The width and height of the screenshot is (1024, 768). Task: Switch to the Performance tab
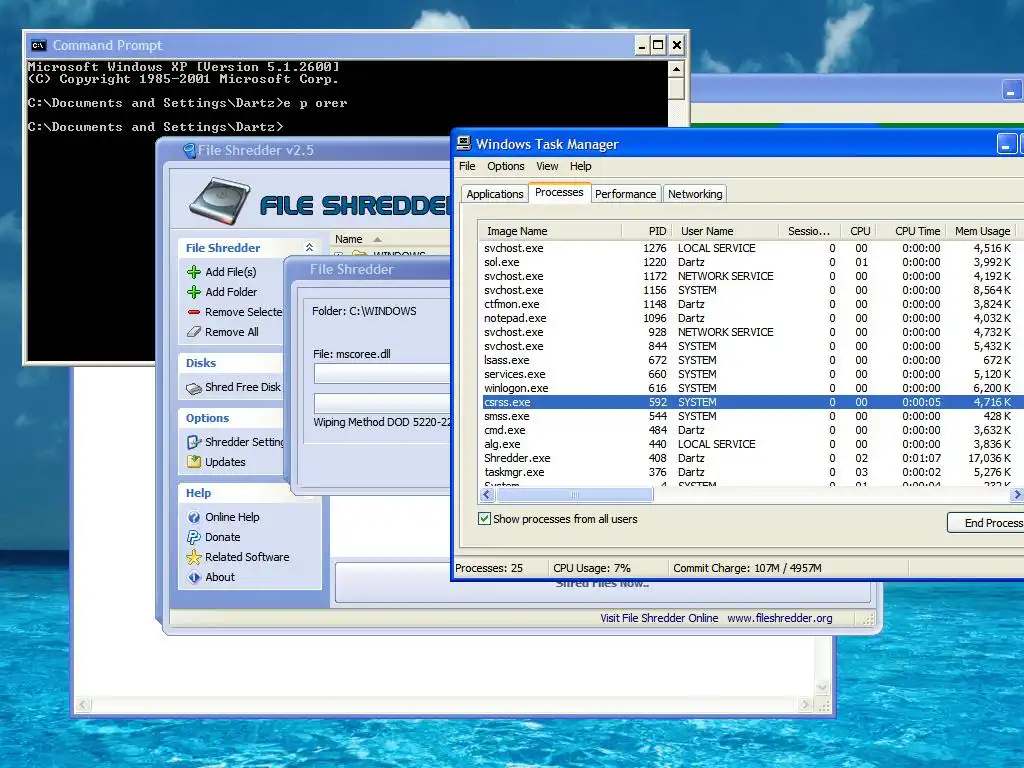click(x=625, y=194)
